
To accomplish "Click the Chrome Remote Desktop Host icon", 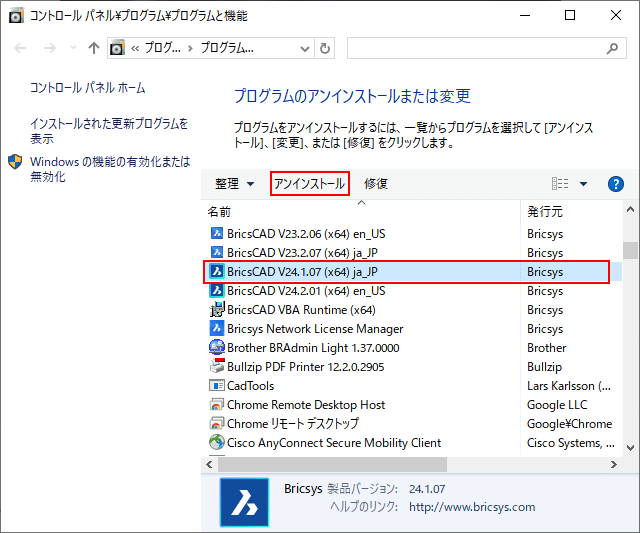I will (x=217, y=404).
